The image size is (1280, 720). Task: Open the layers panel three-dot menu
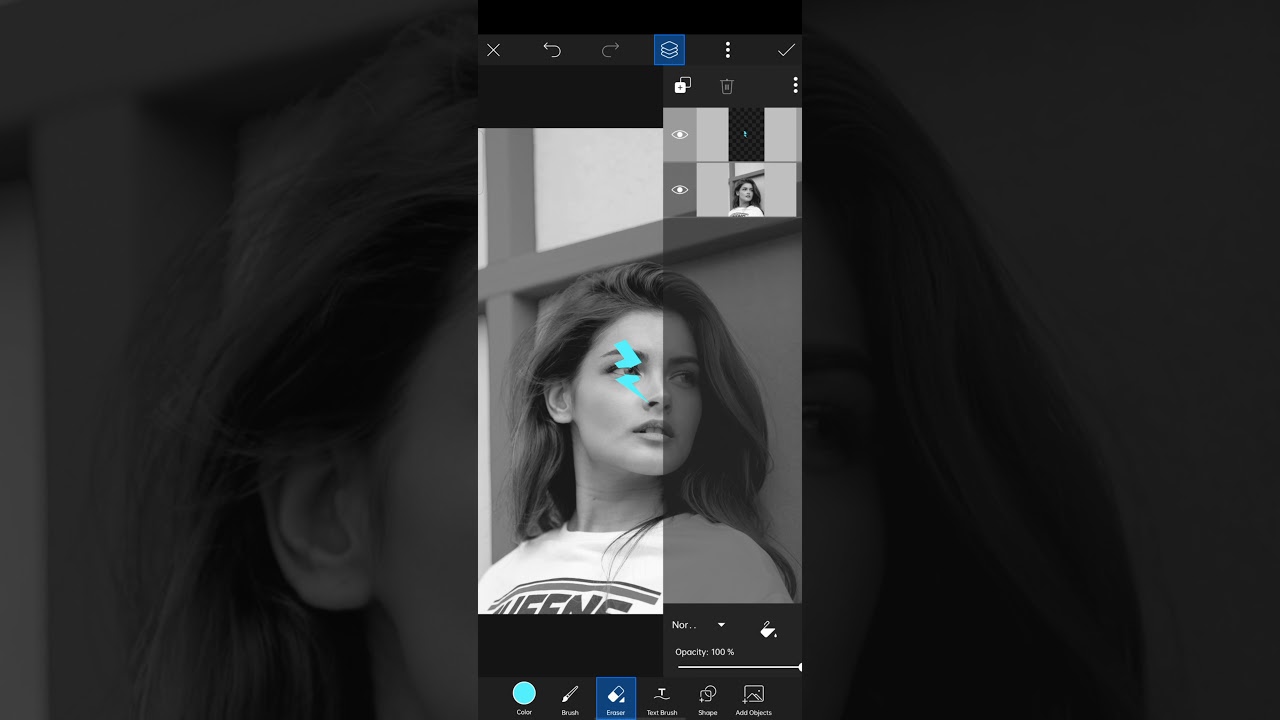[x=795, y=86]
